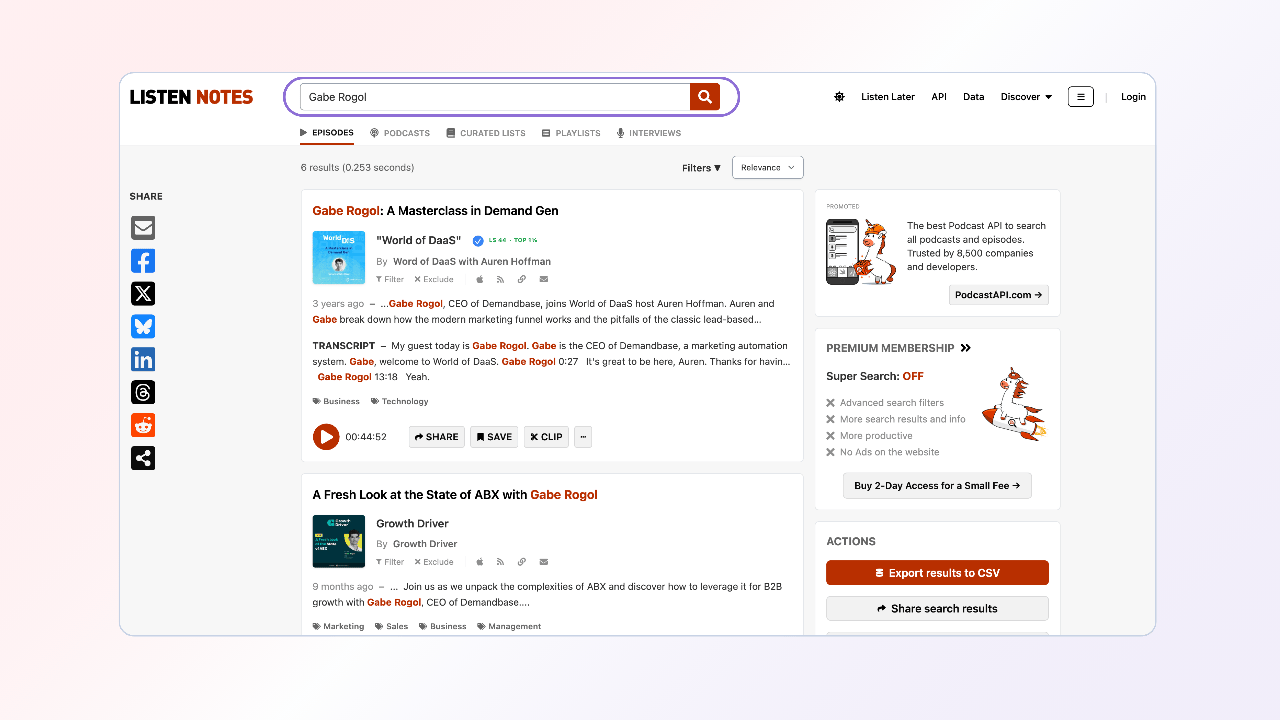Open the Relevance sort dropdown
1280x720 pixels.
[x=767, y=168]
